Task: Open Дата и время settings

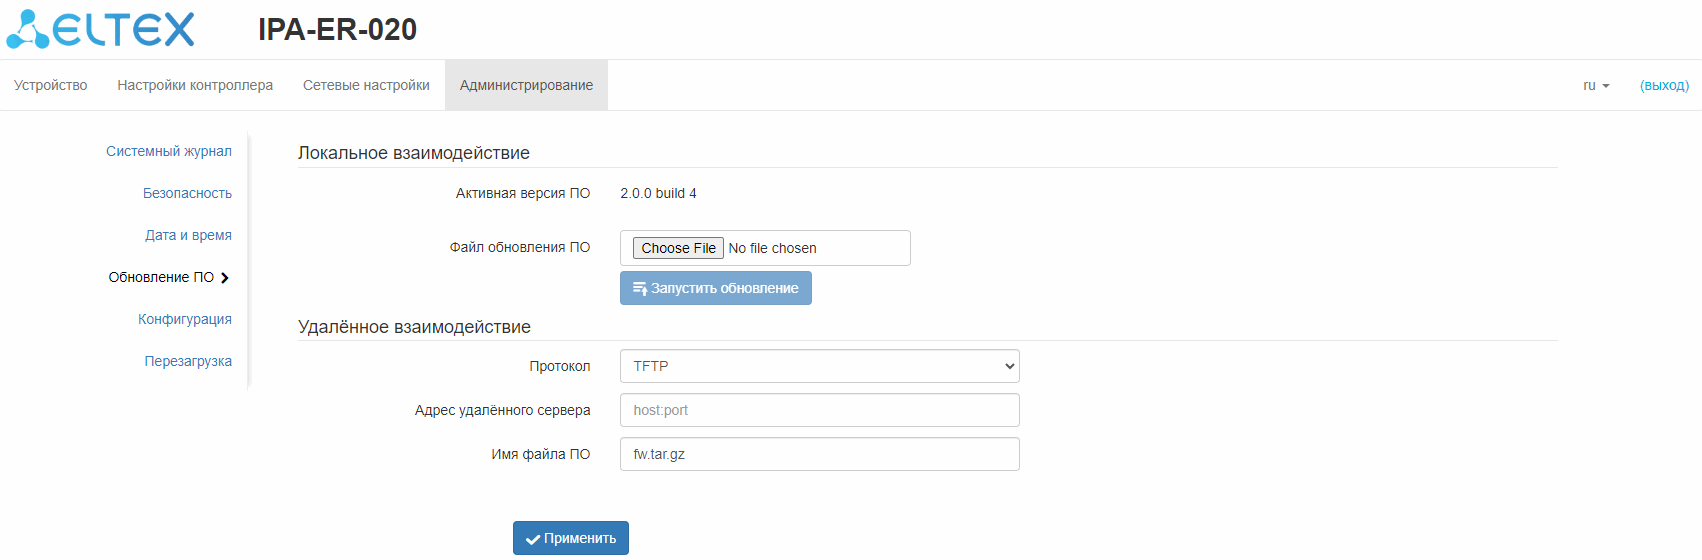Action: pyautogui.click(x=188, y=236)
